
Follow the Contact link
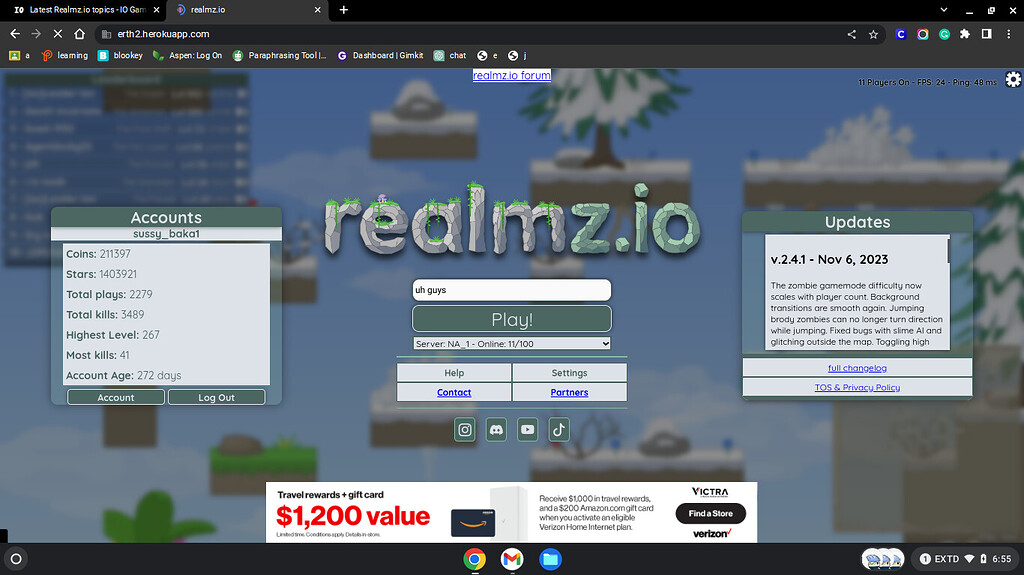(x=454, y=392)
